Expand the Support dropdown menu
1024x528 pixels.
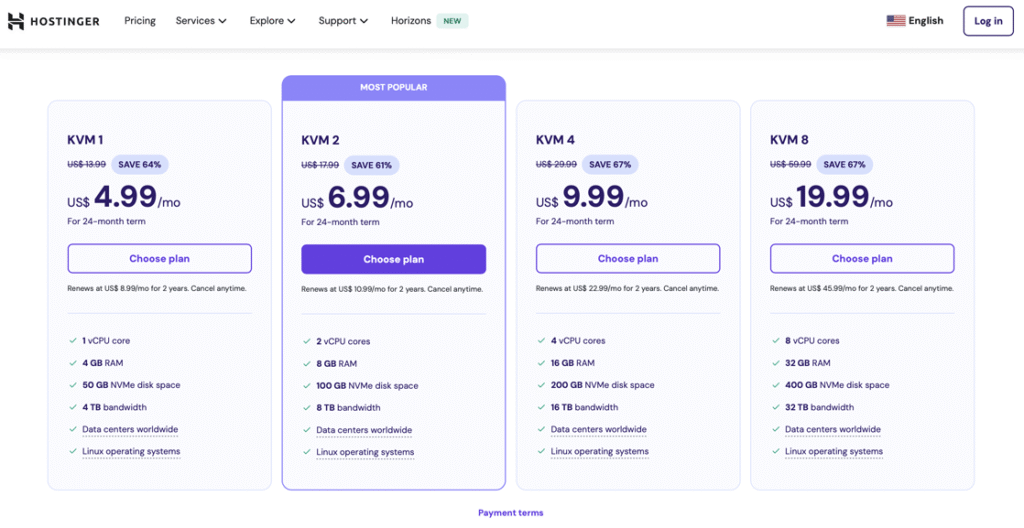(x=343, y=21)
